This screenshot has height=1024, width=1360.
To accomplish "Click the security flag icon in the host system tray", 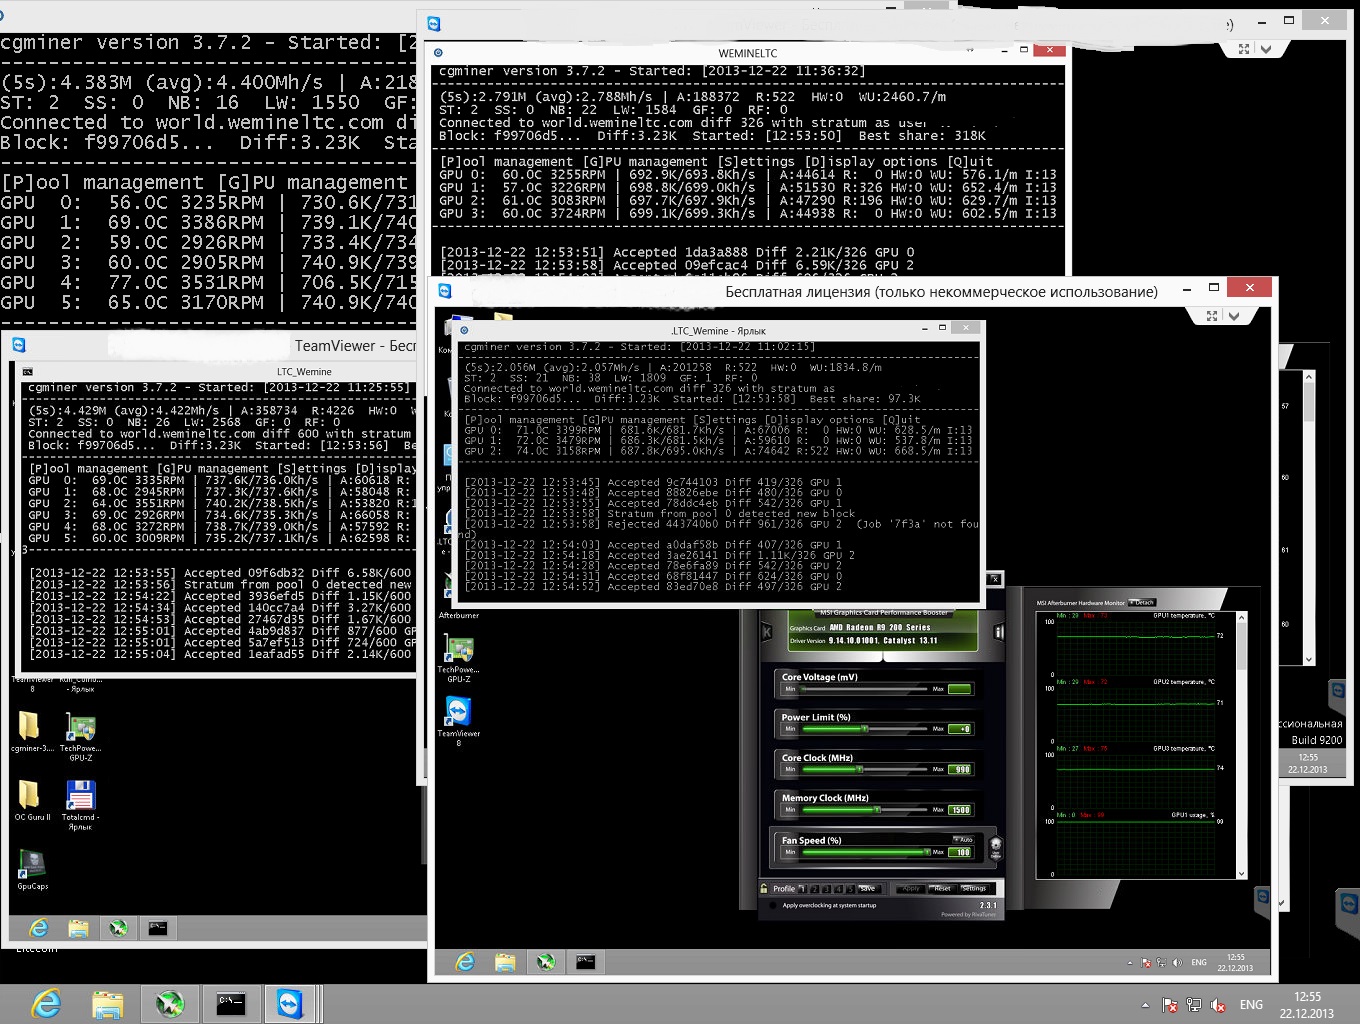I will pos(1169,1005).
